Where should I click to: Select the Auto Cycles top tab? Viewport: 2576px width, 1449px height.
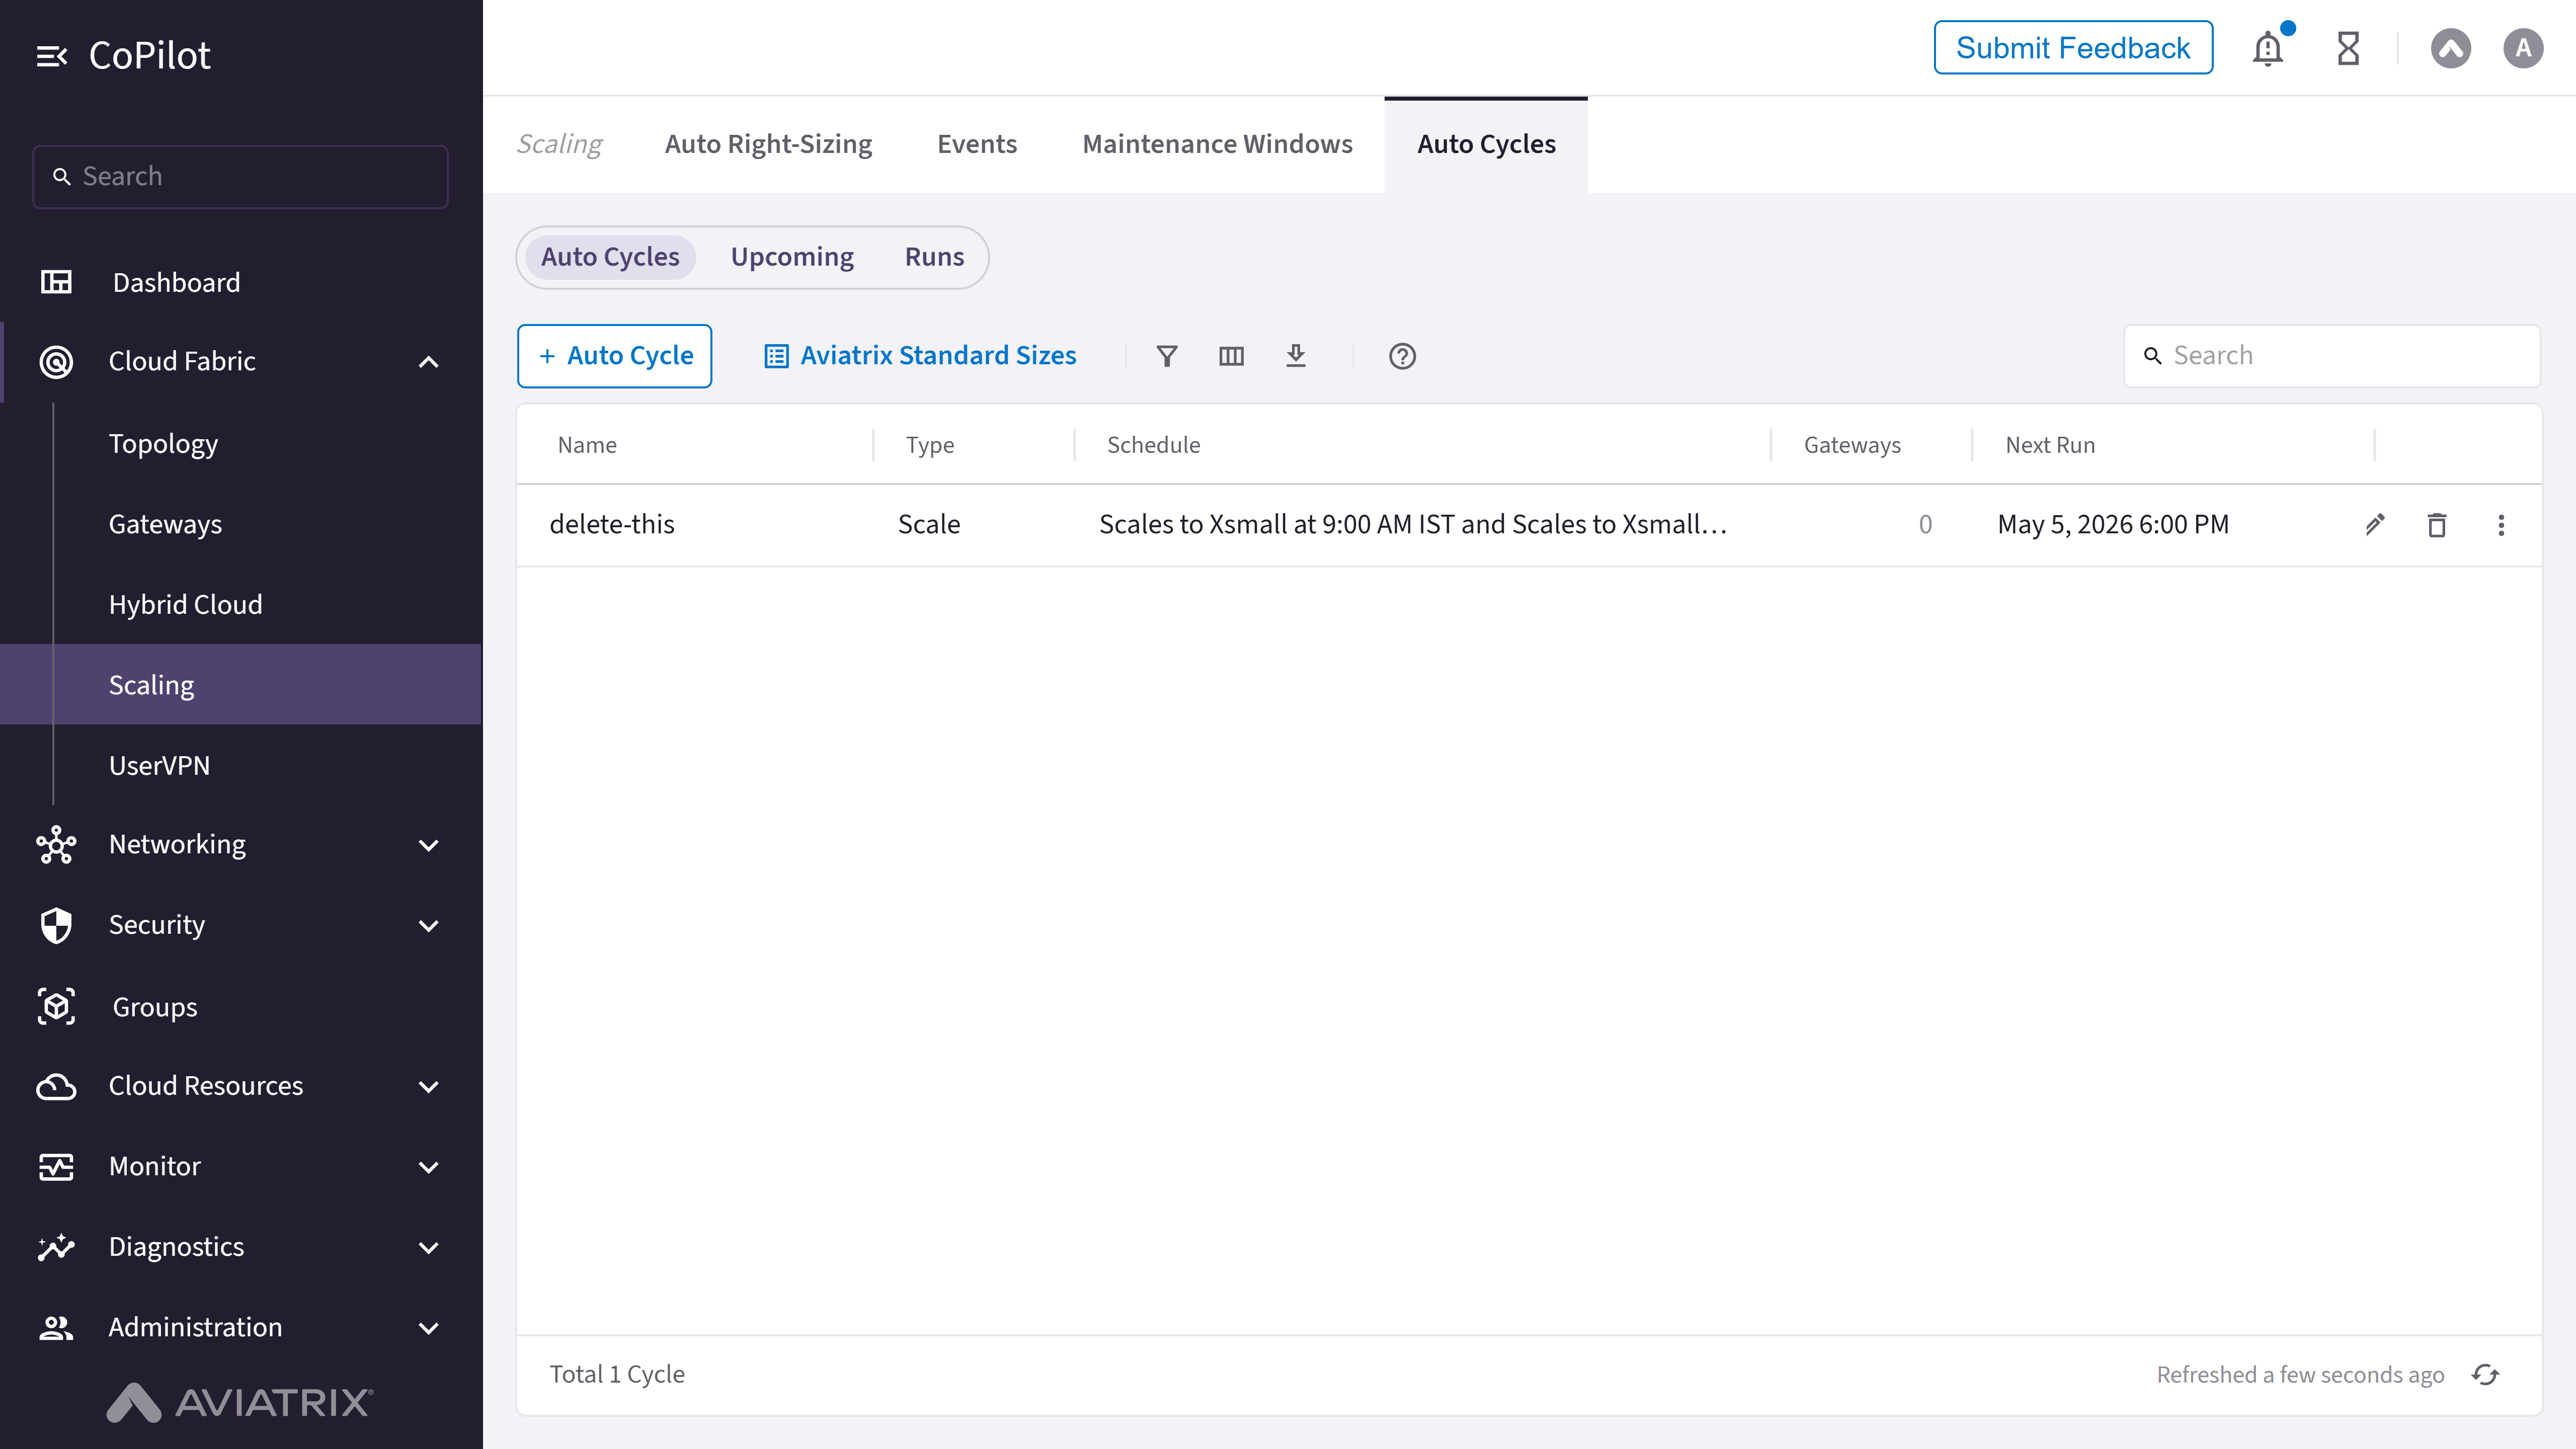(1486, 145)
